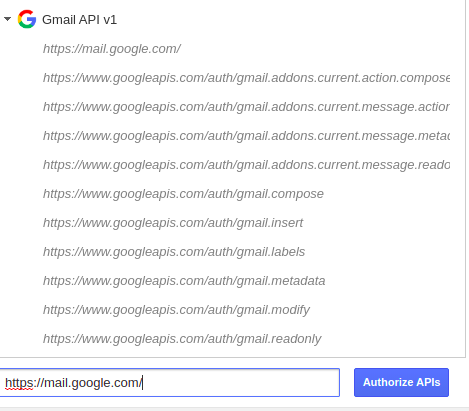The height and width of the screenshot is (411, 469).
Task: Select the gmail.addons.current.message.metadata scope
Action: pos(246,136)
